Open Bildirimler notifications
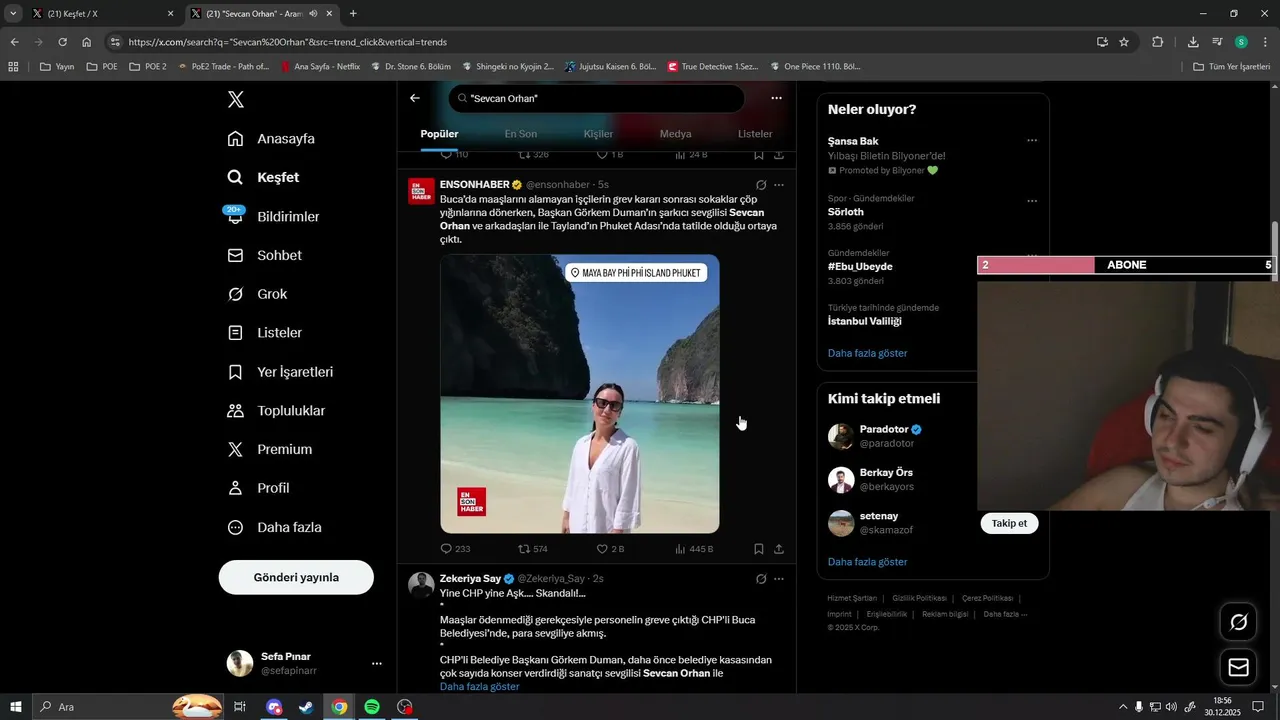This screenshot has height=720, width=1280. click(x=273, y=216)
